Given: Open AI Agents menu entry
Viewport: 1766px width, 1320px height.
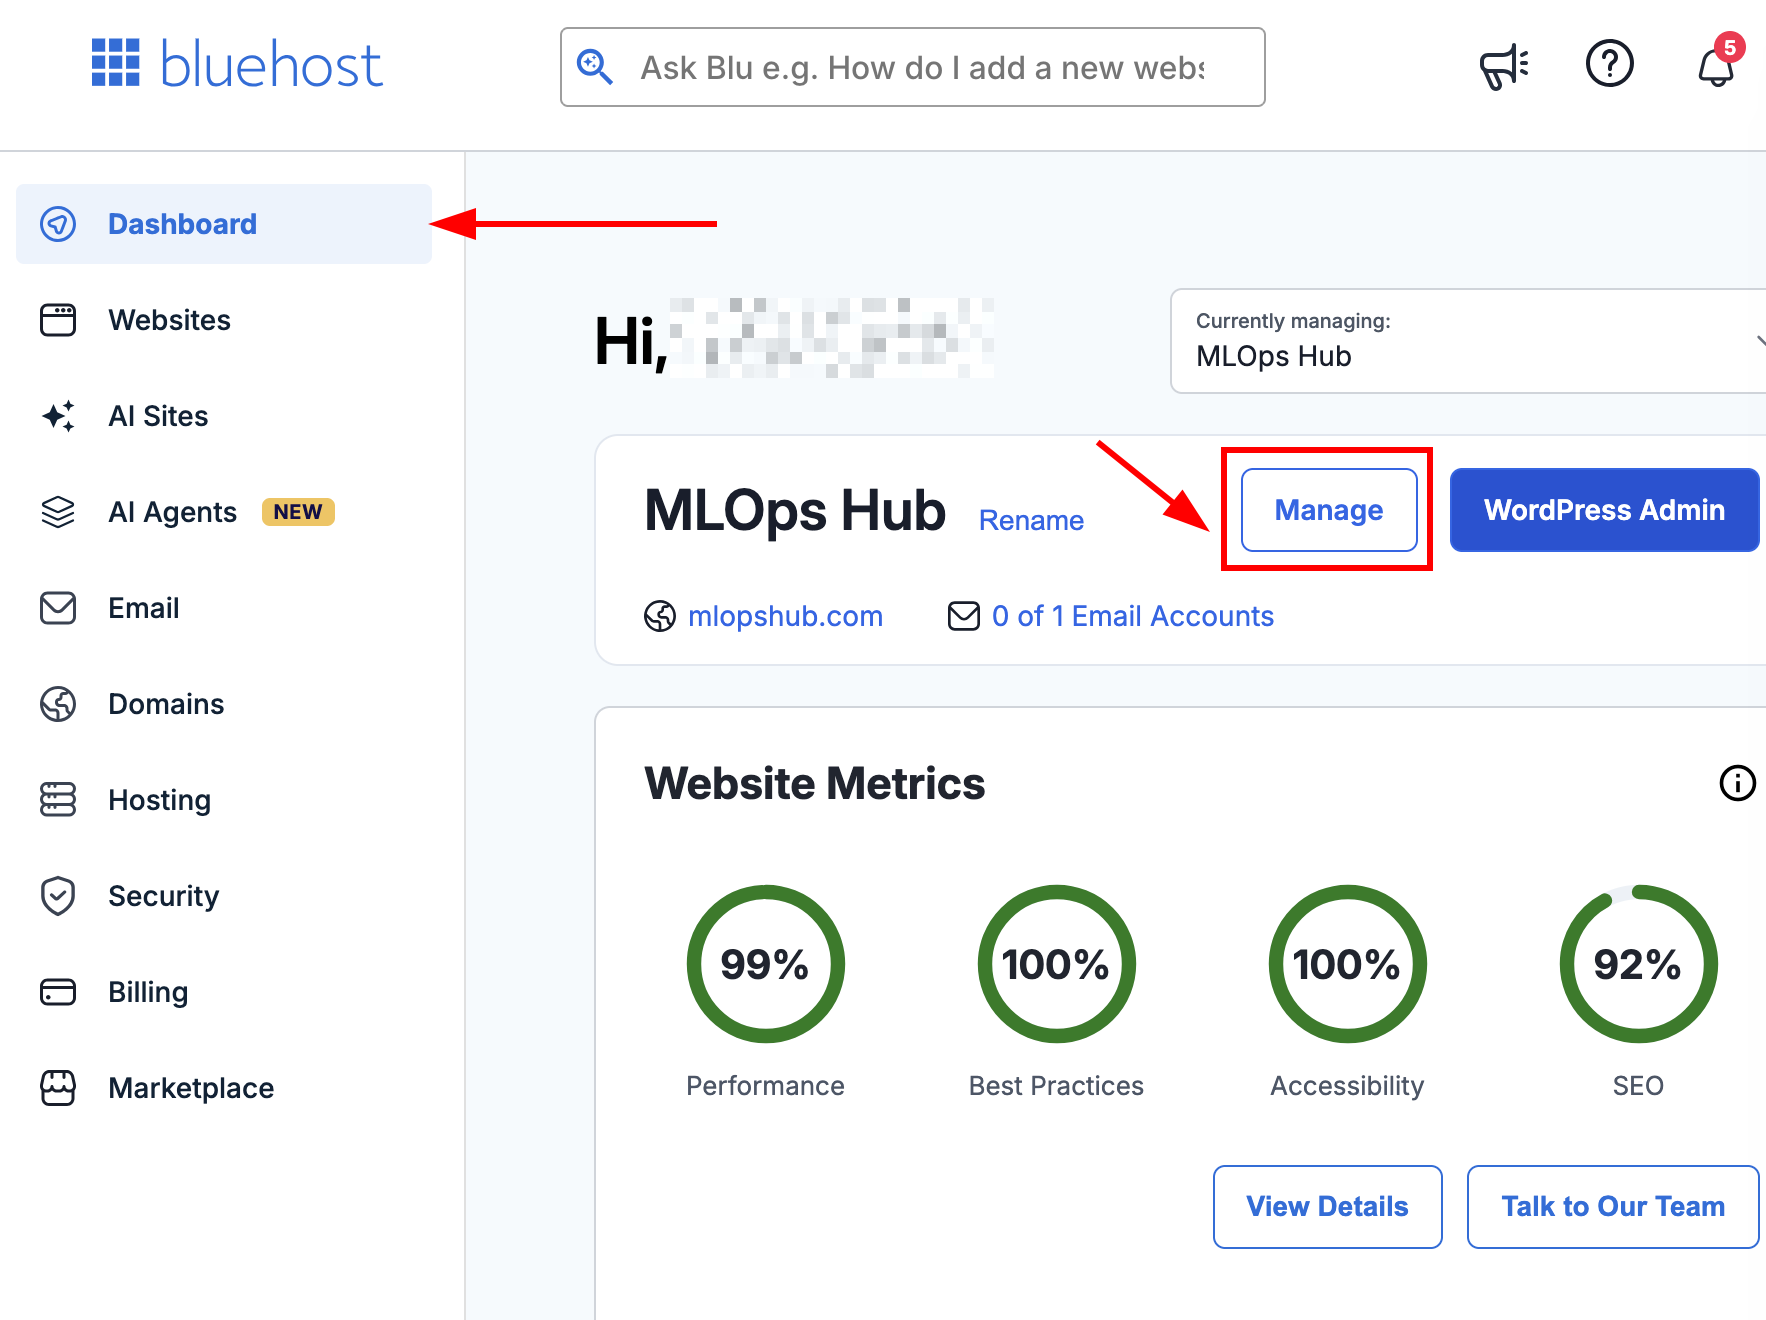Looking at the screenshot, I should click(x=224, y=512).
